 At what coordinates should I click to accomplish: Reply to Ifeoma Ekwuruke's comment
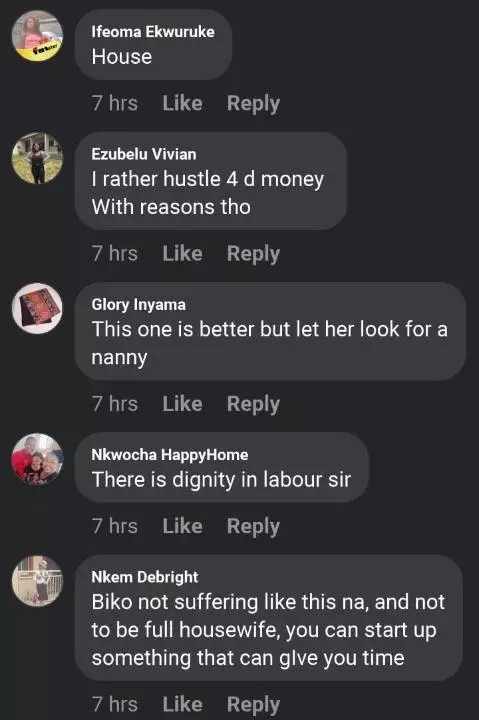[253, 104]
